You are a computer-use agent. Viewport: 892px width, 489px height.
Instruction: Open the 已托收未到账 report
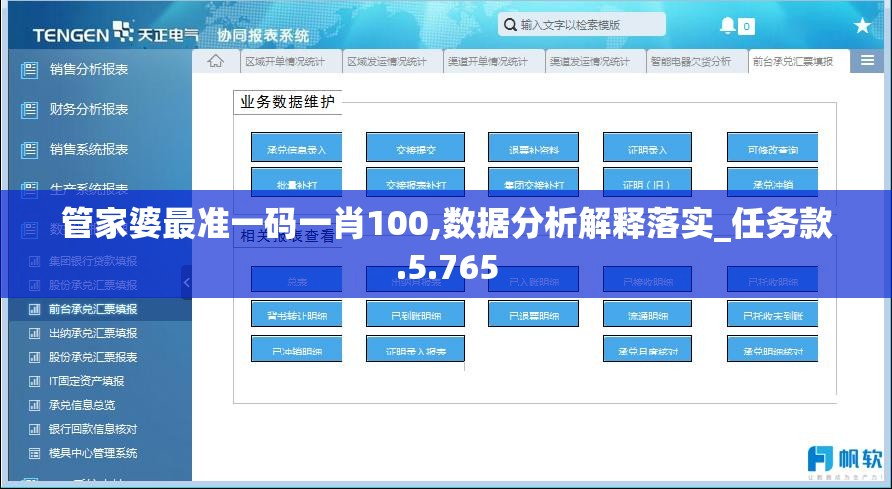pyautogui.click(x=773, y=313)
